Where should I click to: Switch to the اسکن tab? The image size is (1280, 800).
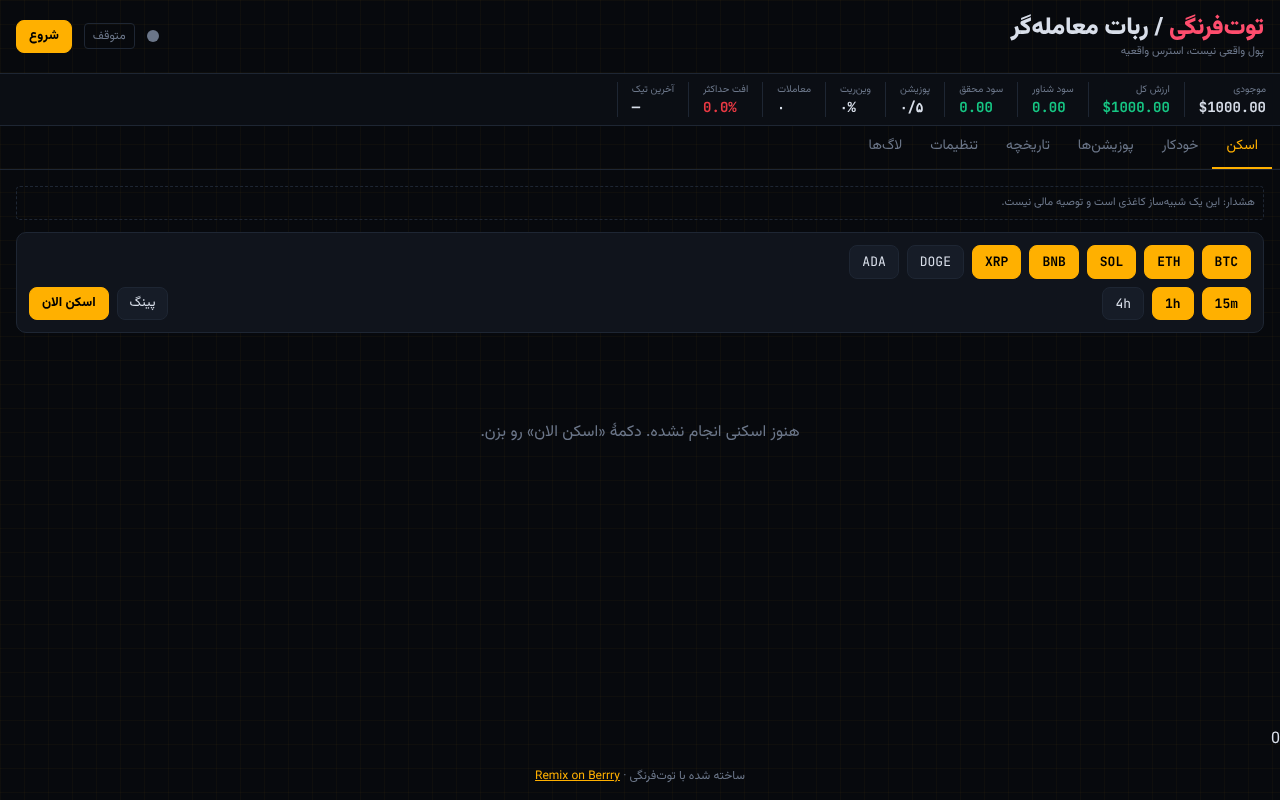(x=1242, y=146)
